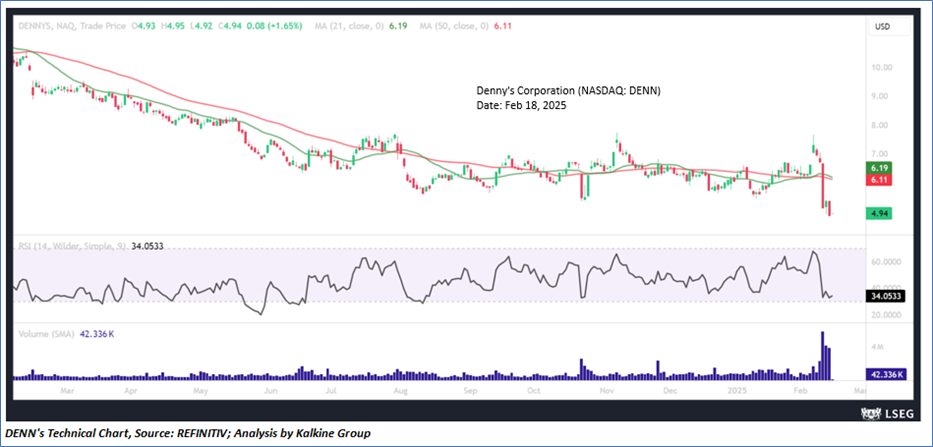Image resolution: width=933 pixels, height=447 pixels.
Task: Click the 60.0000 RSI axis label
Action: coord(886,262)
